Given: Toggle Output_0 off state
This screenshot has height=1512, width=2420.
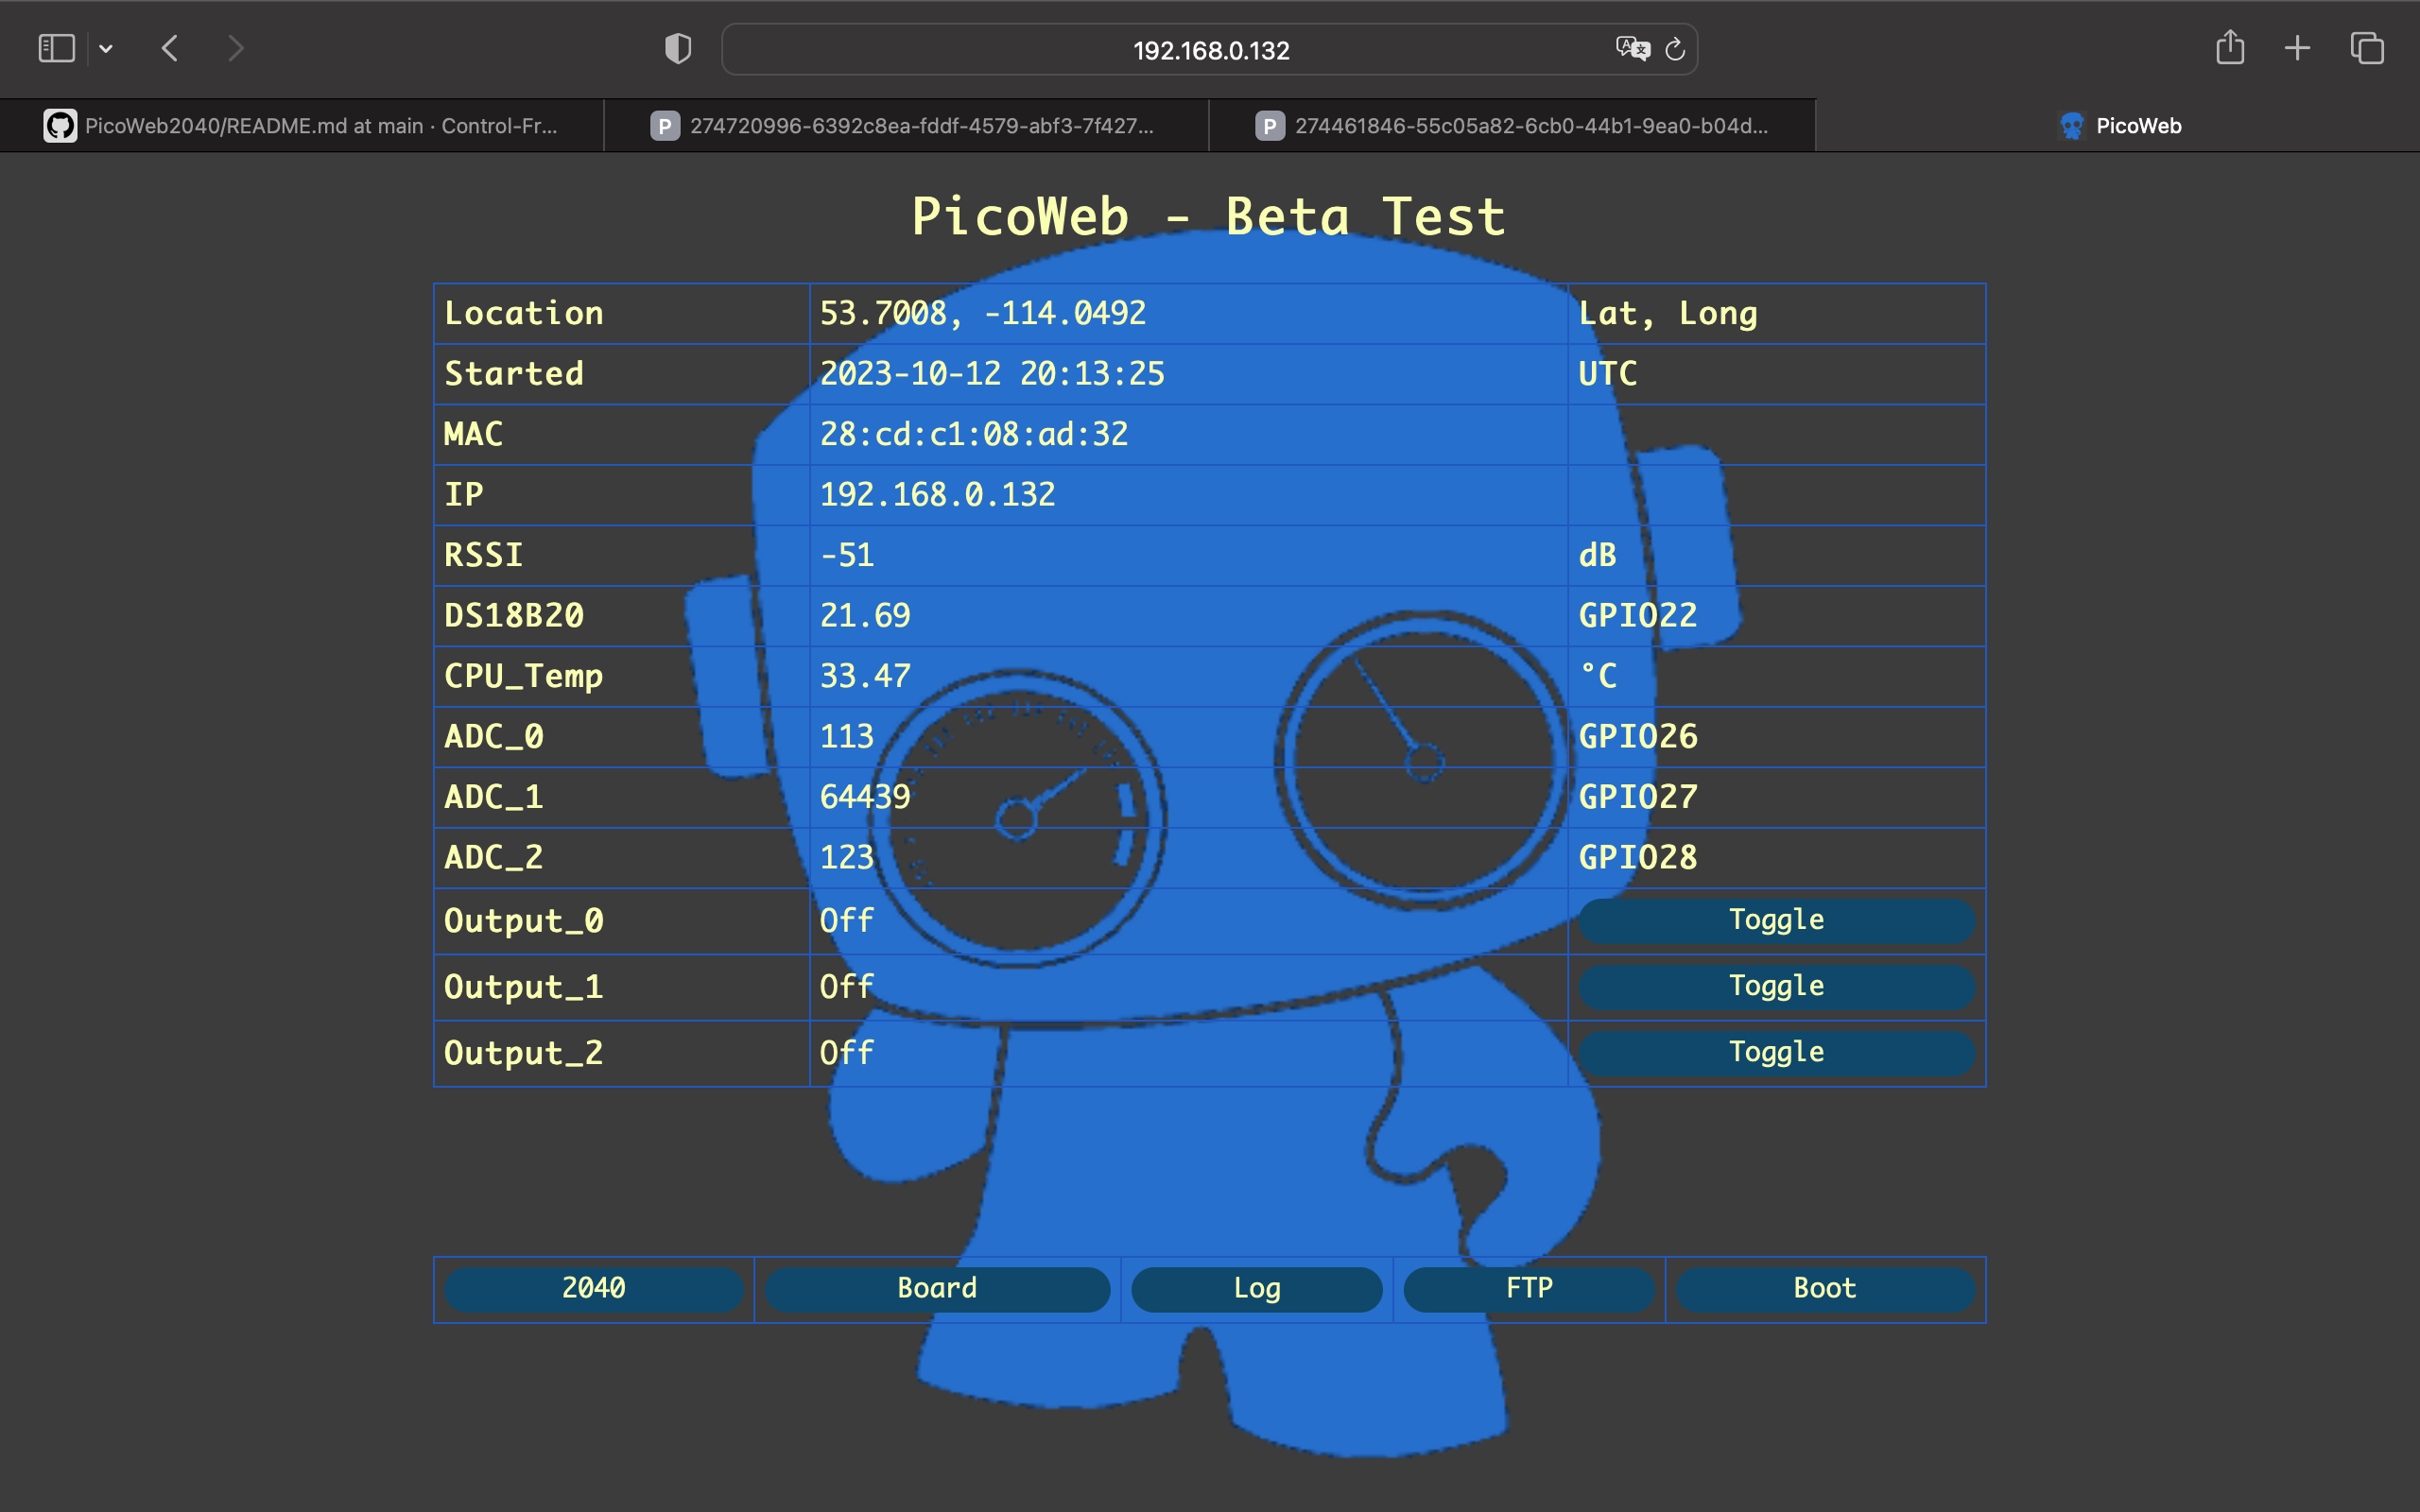Looking at the screenshot, I should pyautogui.click(x=1776, y=920).
